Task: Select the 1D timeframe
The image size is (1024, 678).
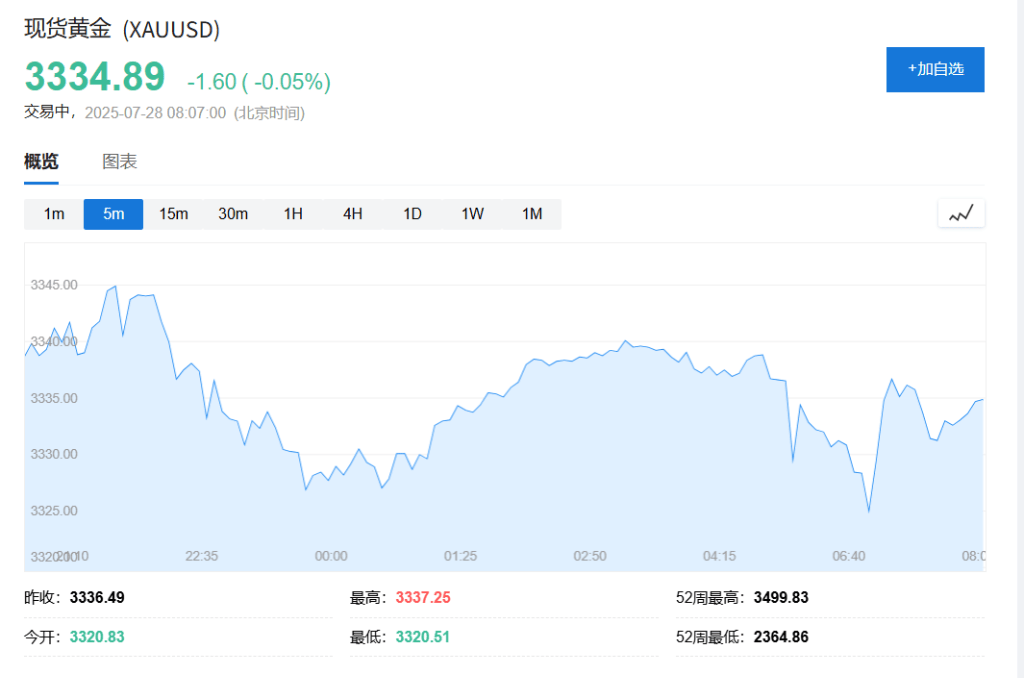Action: point(412,214)
